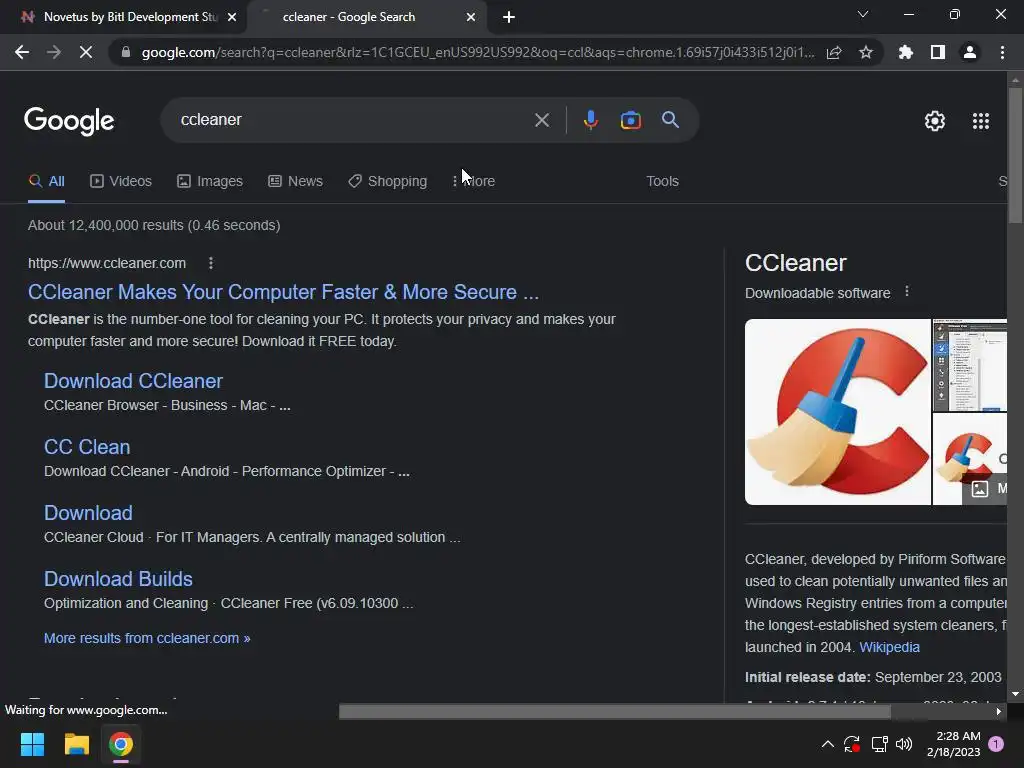Start a voice search with the microphone

pyautogui.click(x=590, y=120)
